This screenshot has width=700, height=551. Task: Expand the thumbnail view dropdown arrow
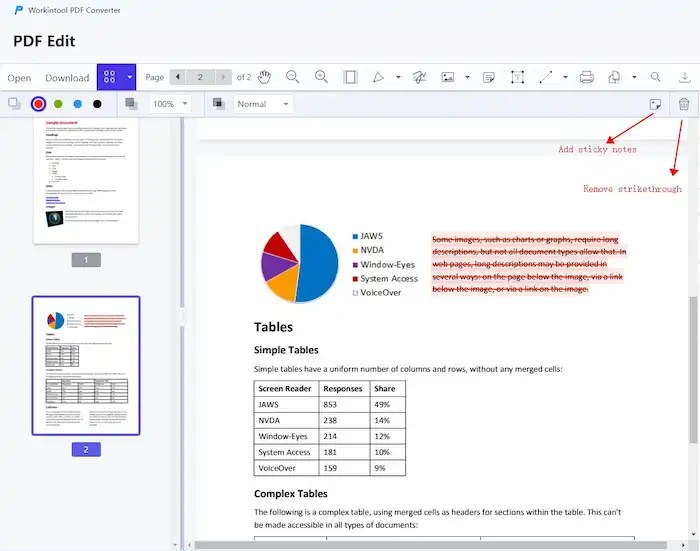pyautogui.click(x=129, y=77)
